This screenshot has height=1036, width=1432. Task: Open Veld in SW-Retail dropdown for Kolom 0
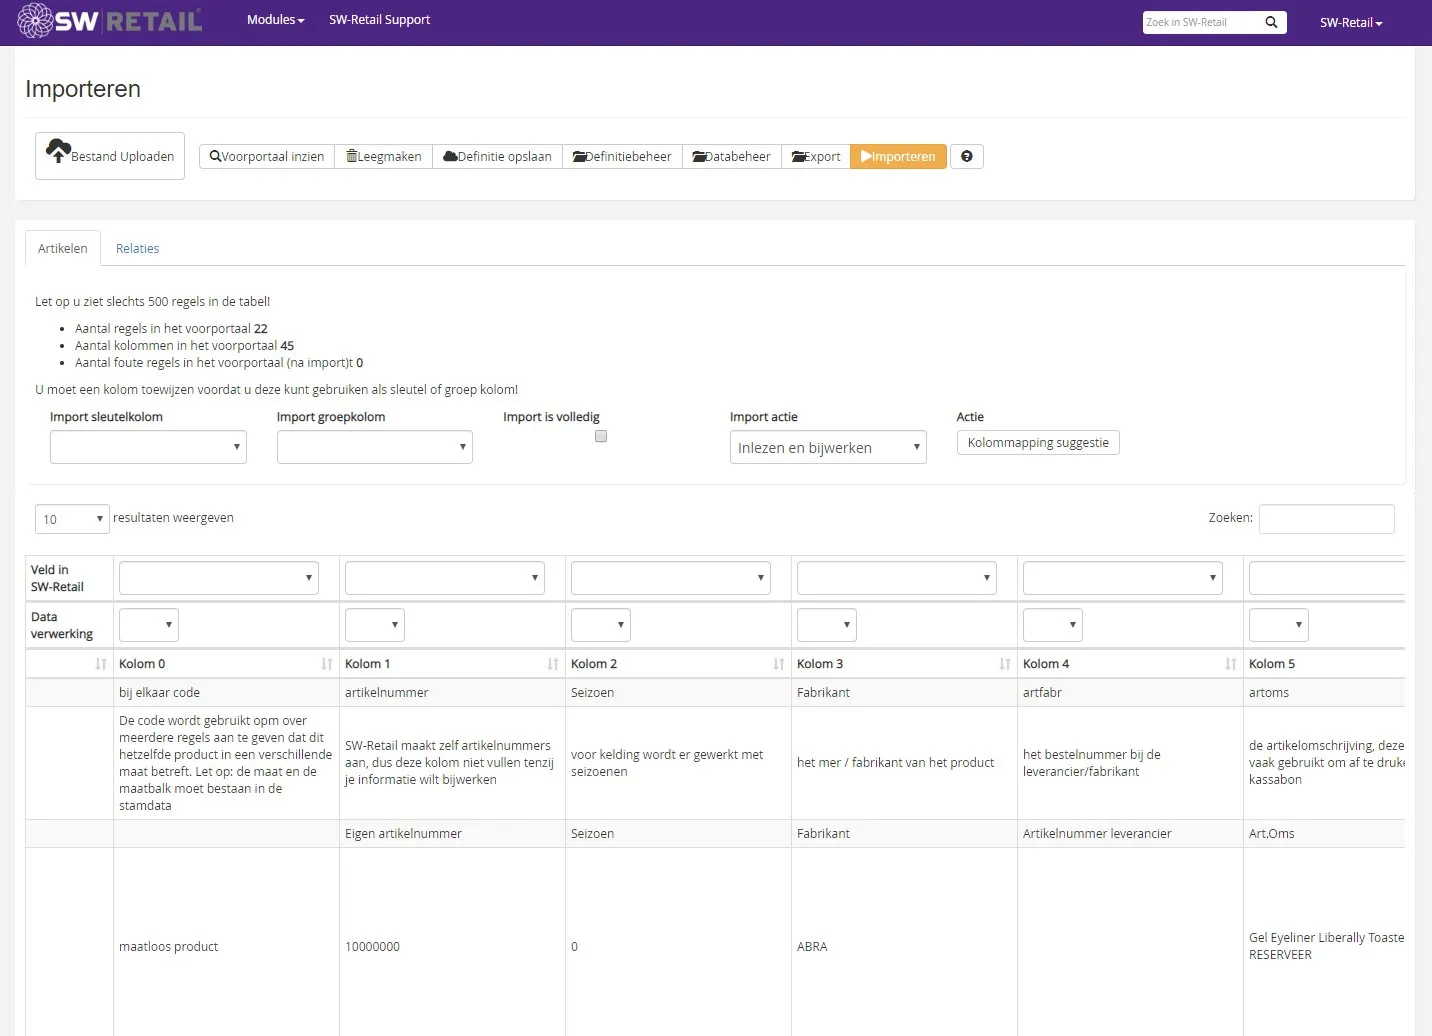click(218, 578)
